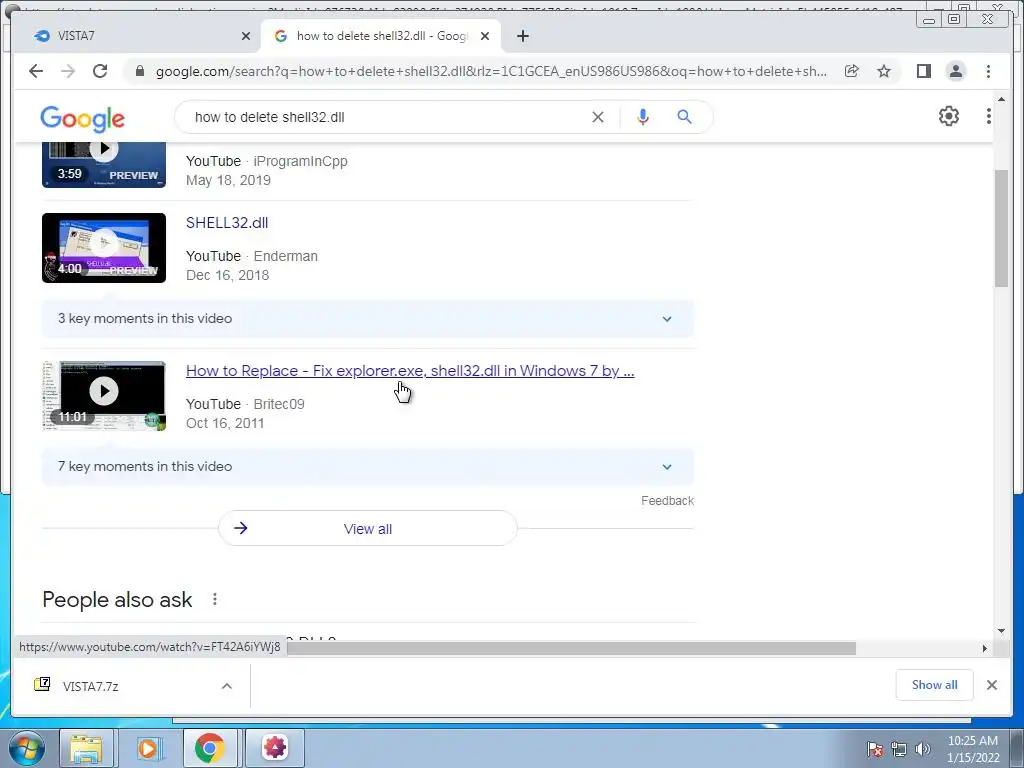Open Windows Explorer from taskbar
Screen dimensions: 1024x768
(x=86, y=748)
